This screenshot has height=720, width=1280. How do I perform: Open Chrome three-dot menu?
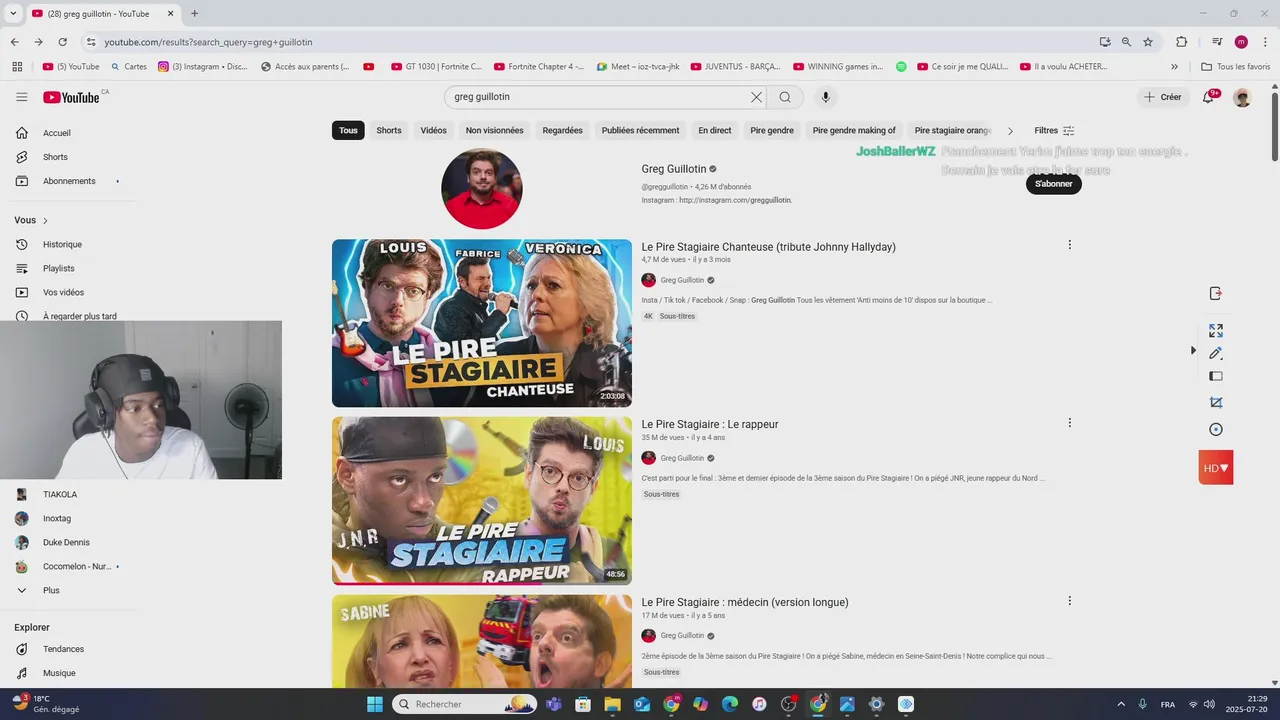[x=1264, y=42]
